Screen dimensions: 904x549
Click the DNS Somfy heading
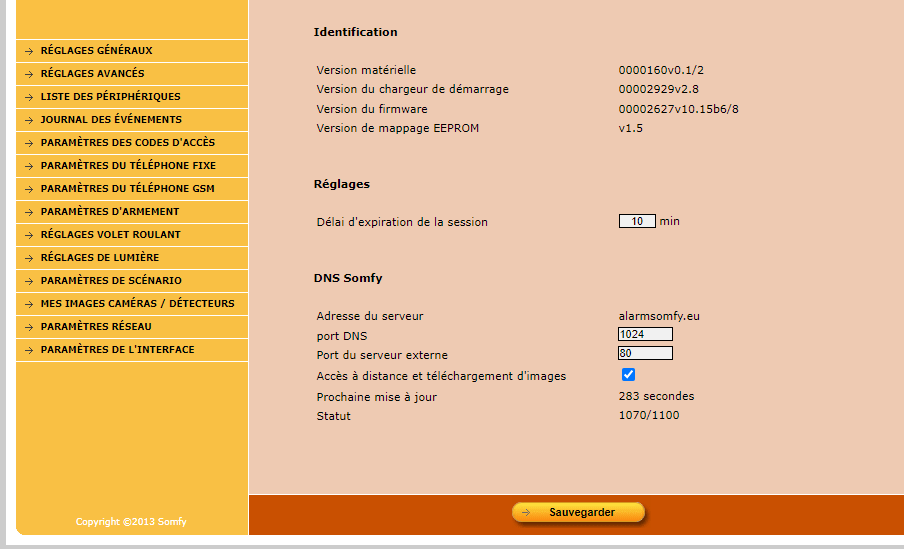coord(348,278)
